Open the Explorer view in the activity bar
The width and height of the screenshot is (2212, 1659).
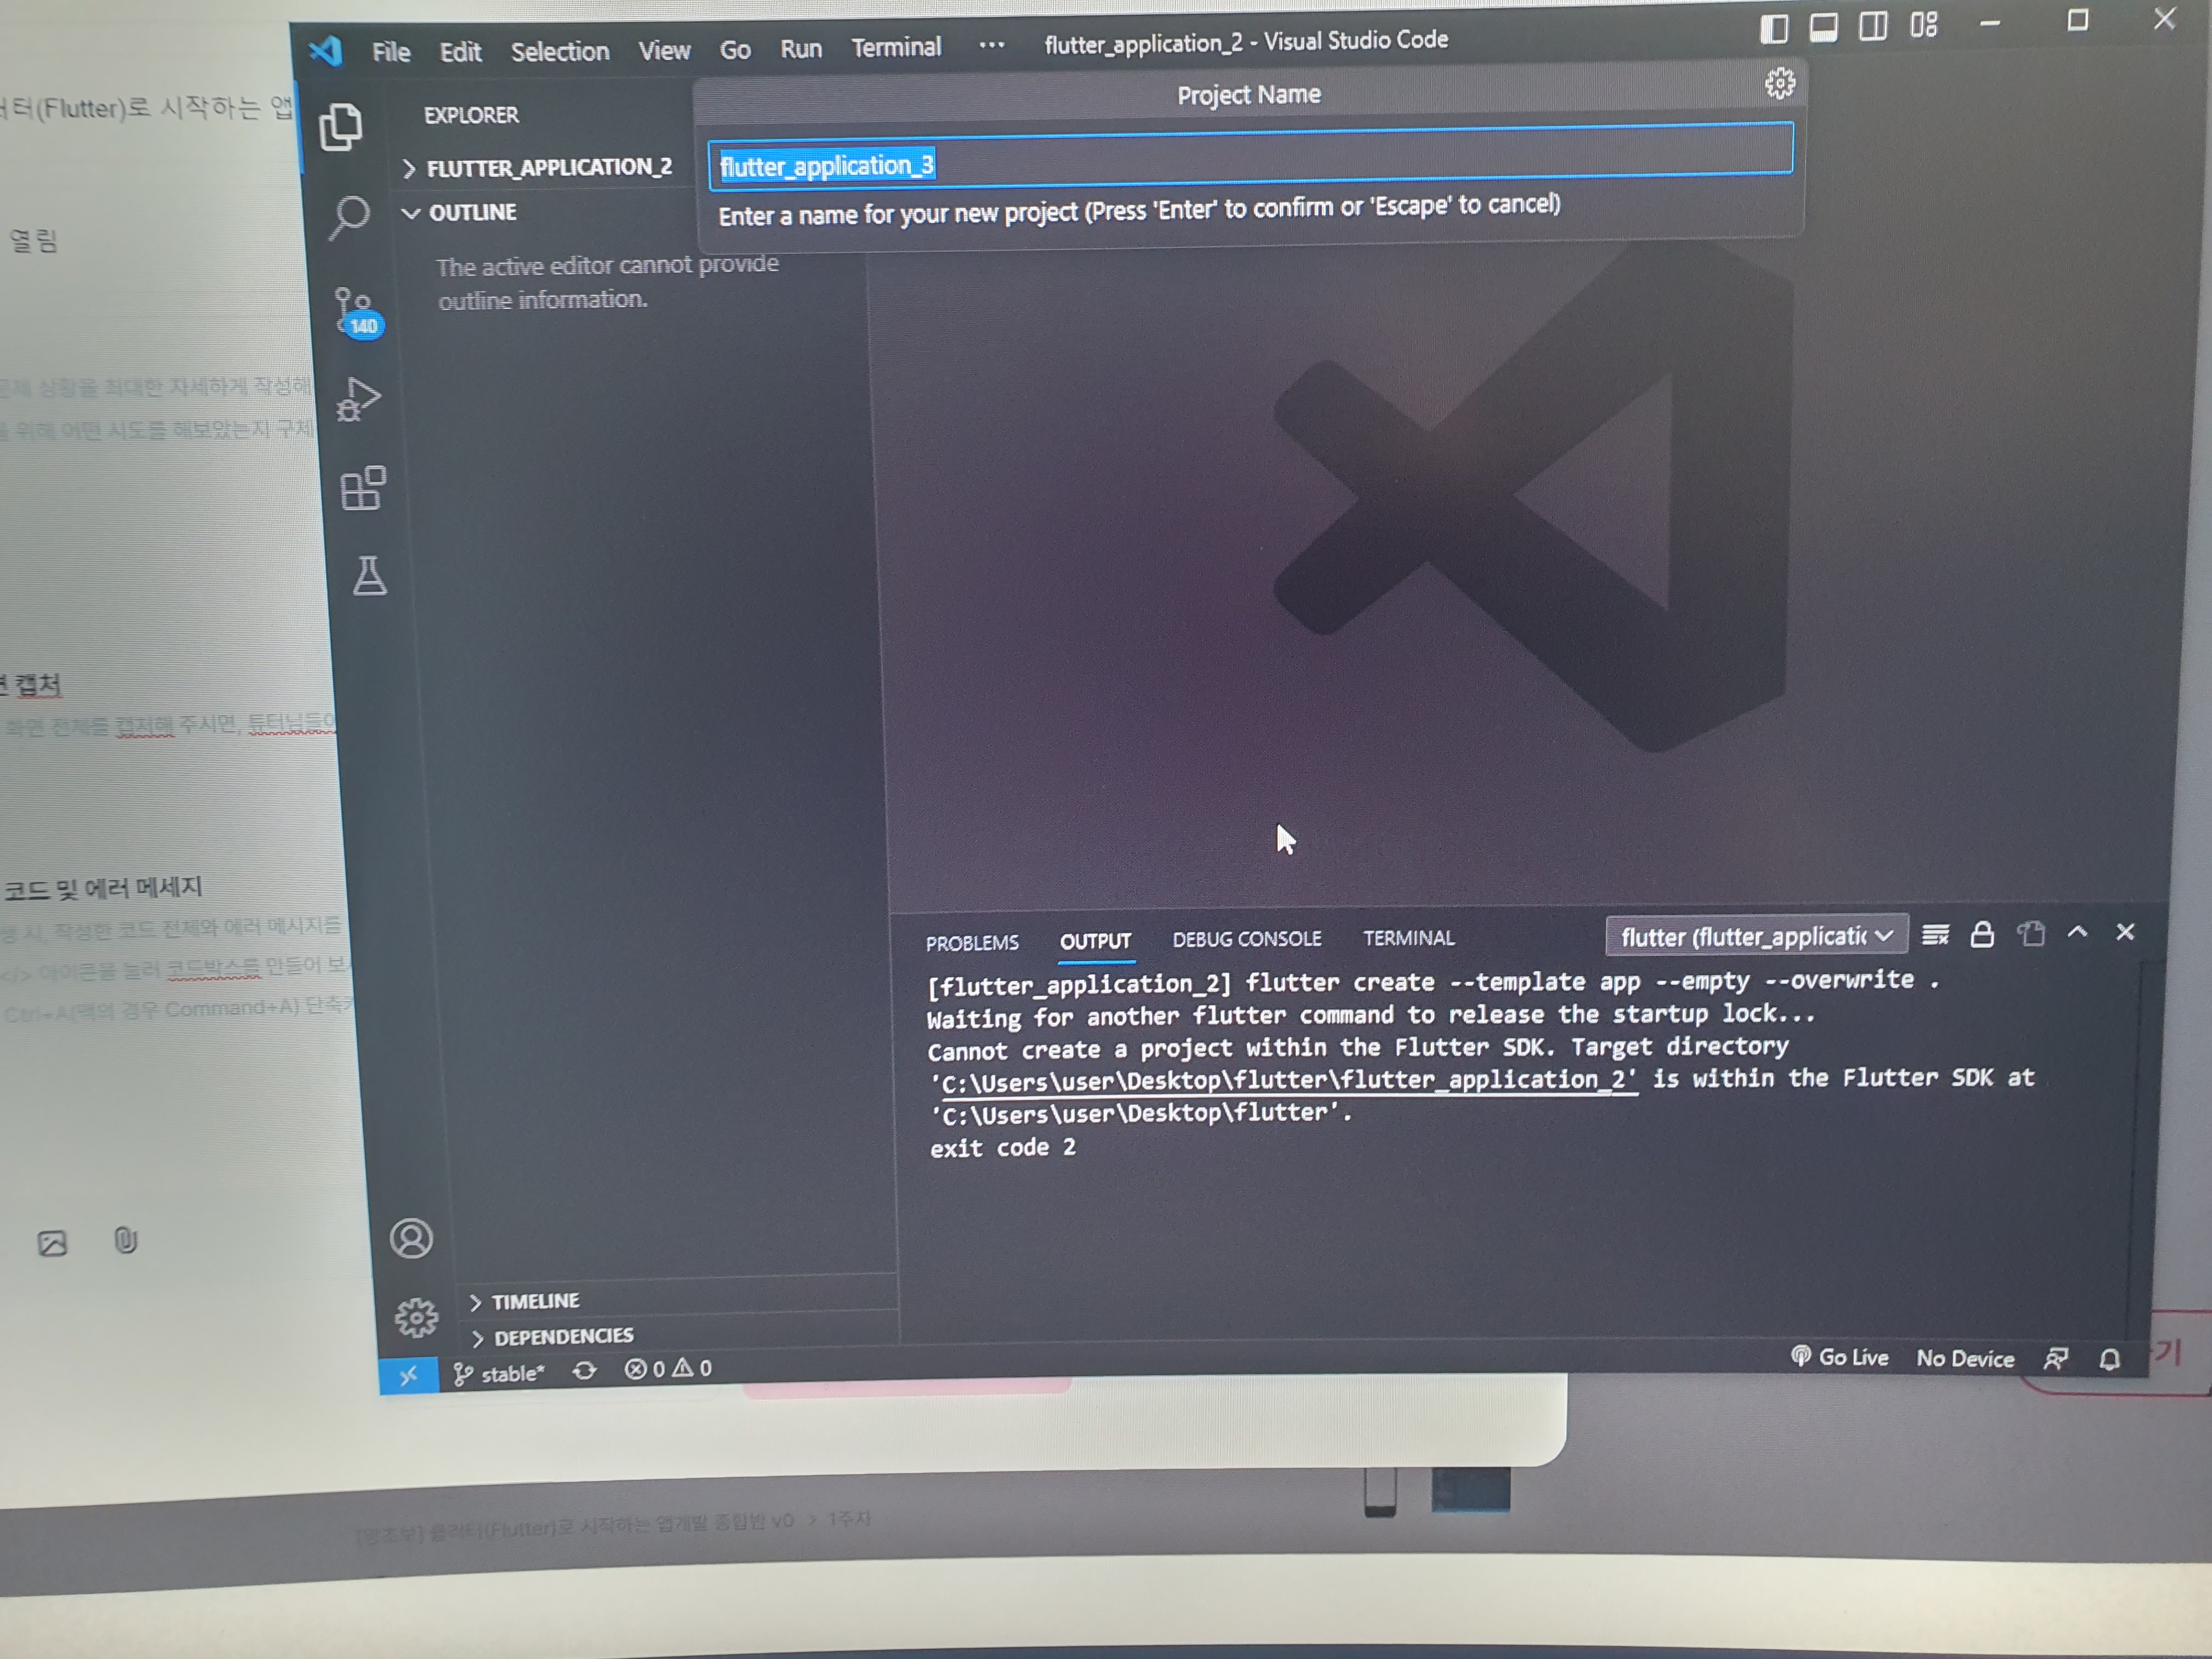point(340,127)
